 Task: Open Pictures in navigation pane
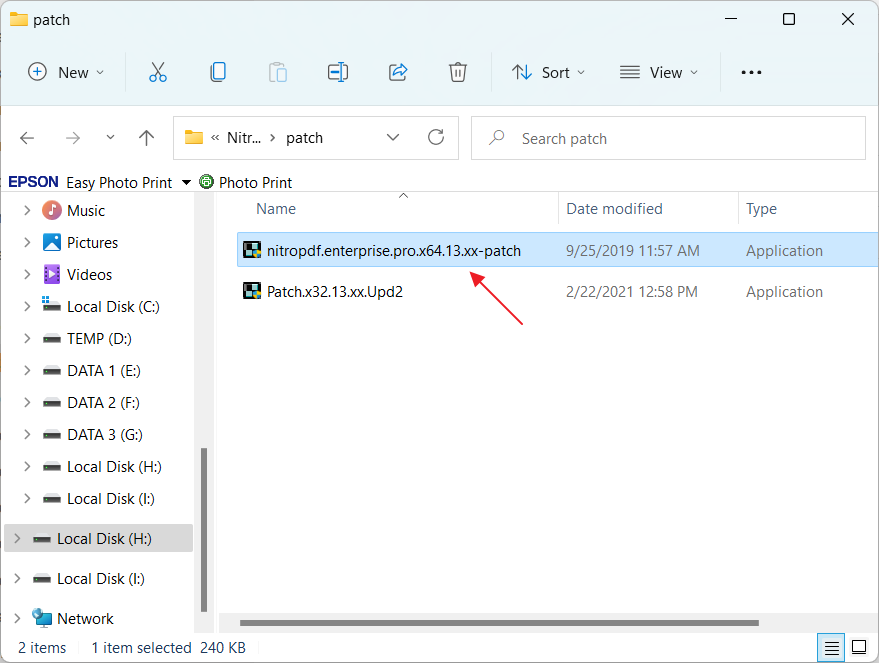pyautogui.click(x=92, y=243)
